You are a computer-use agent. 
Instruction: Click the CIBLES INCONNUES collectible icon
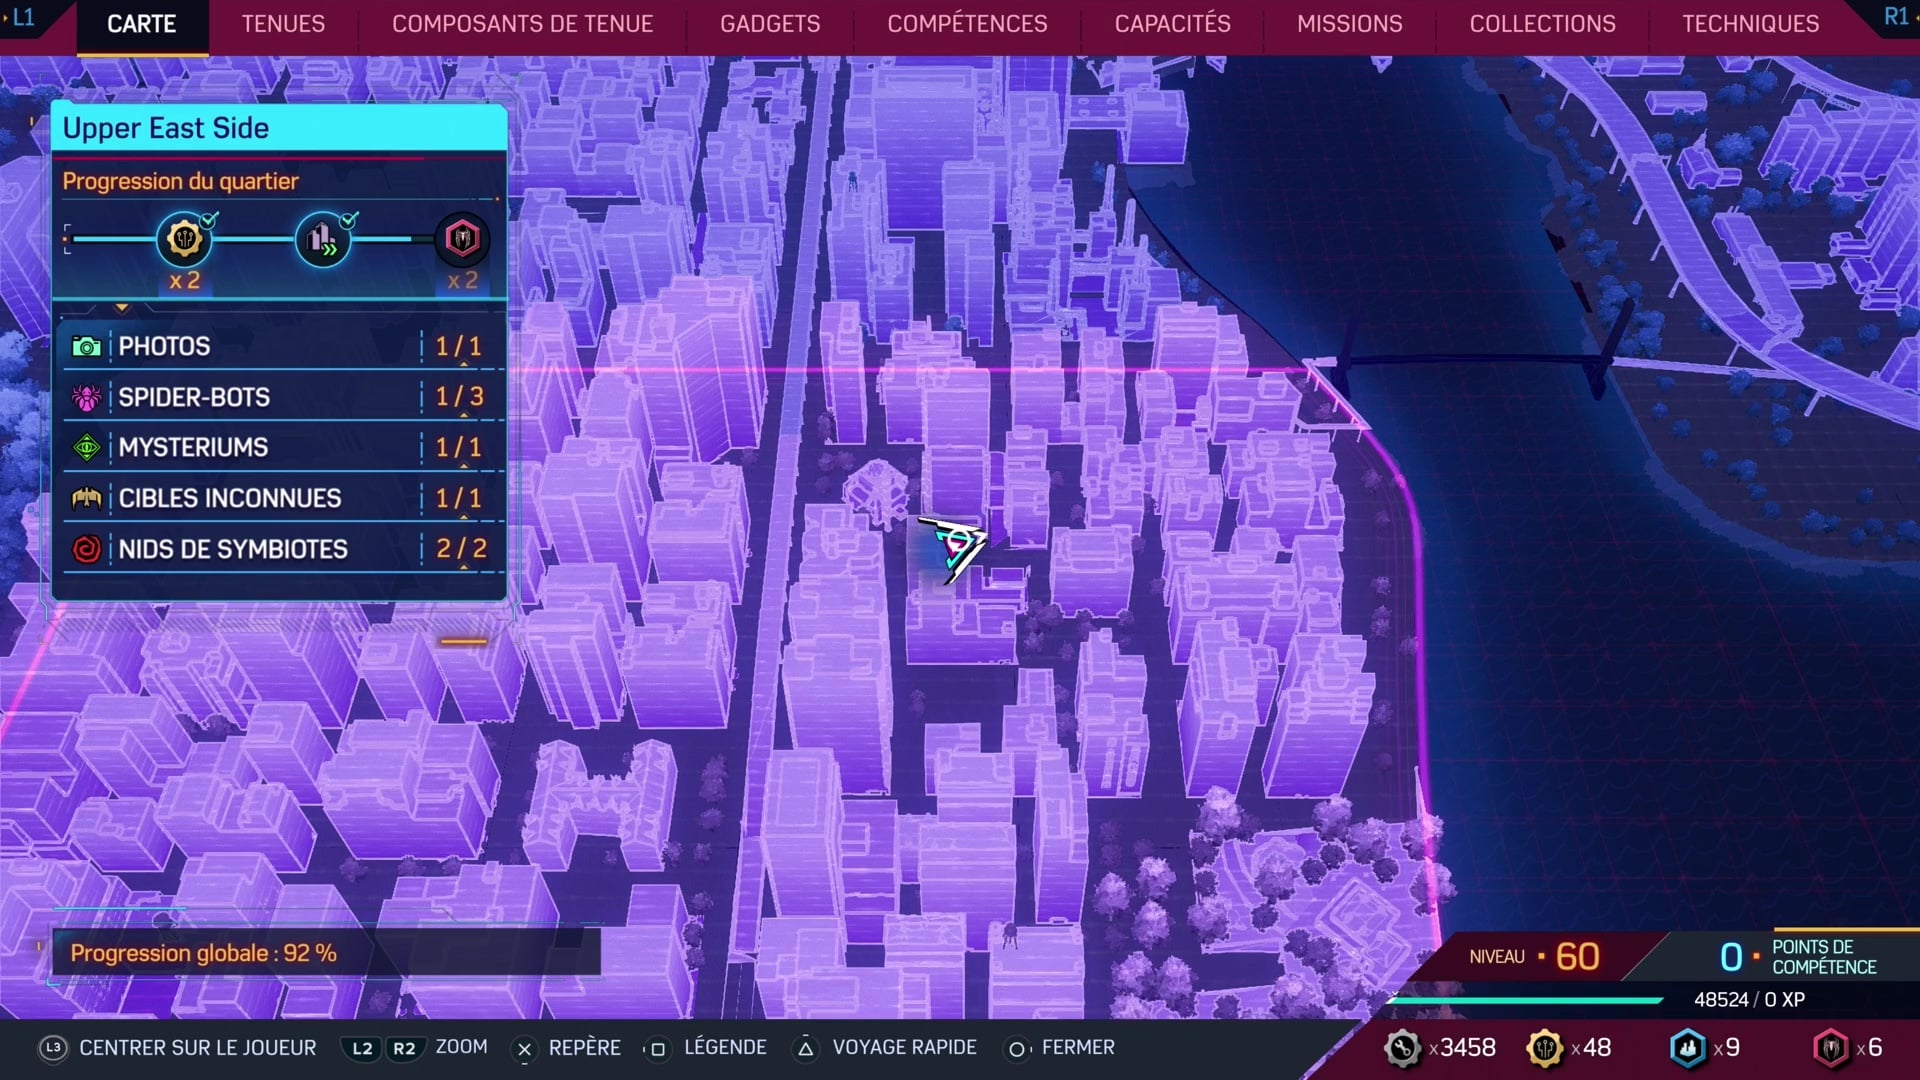pos(87,498)
